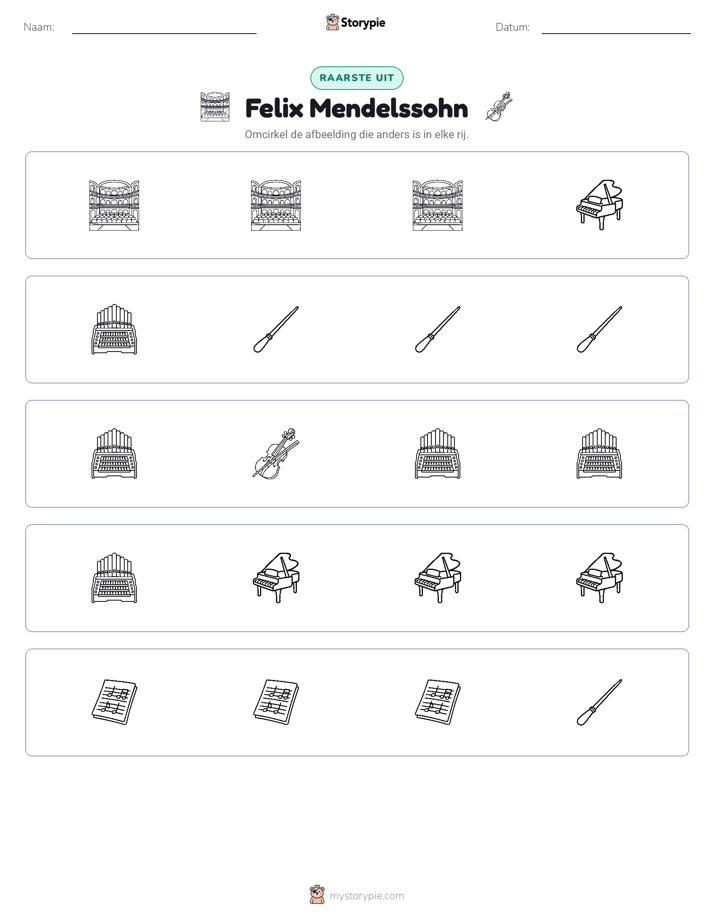Click the Datum input line
Screen dimensions: 714x924
pyautogui.click(x=616, y=28)
